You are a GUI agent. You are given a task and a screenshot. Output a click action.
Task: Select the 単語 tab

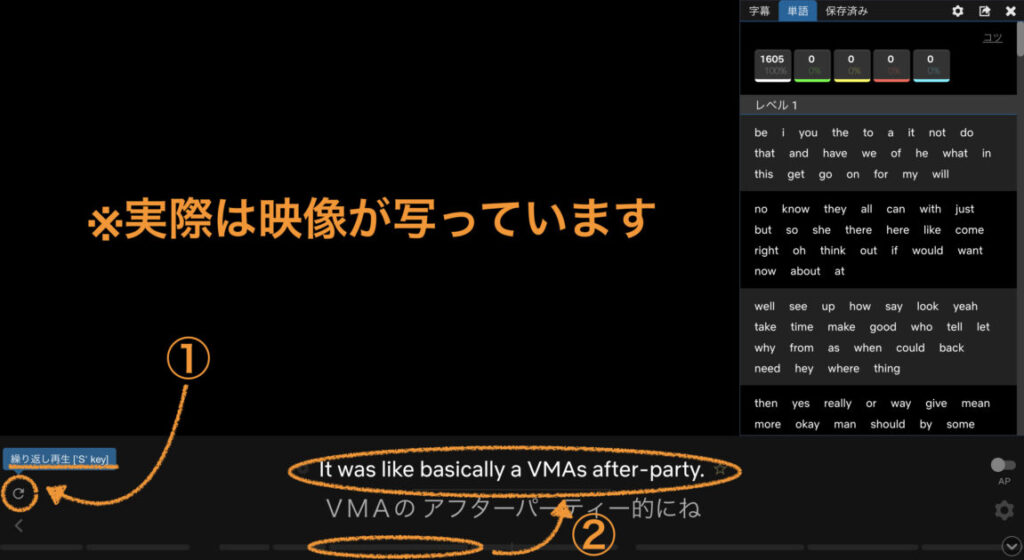click(797, 11)
